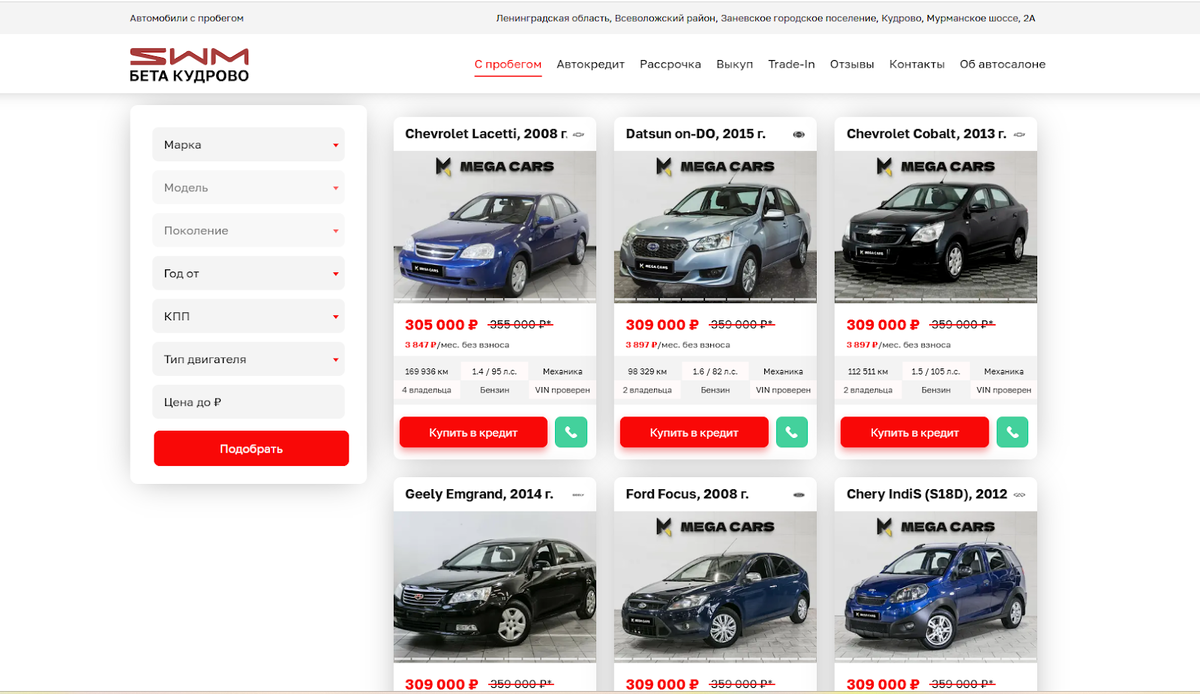Click the Ленинградская область address text

click(766, 18)
